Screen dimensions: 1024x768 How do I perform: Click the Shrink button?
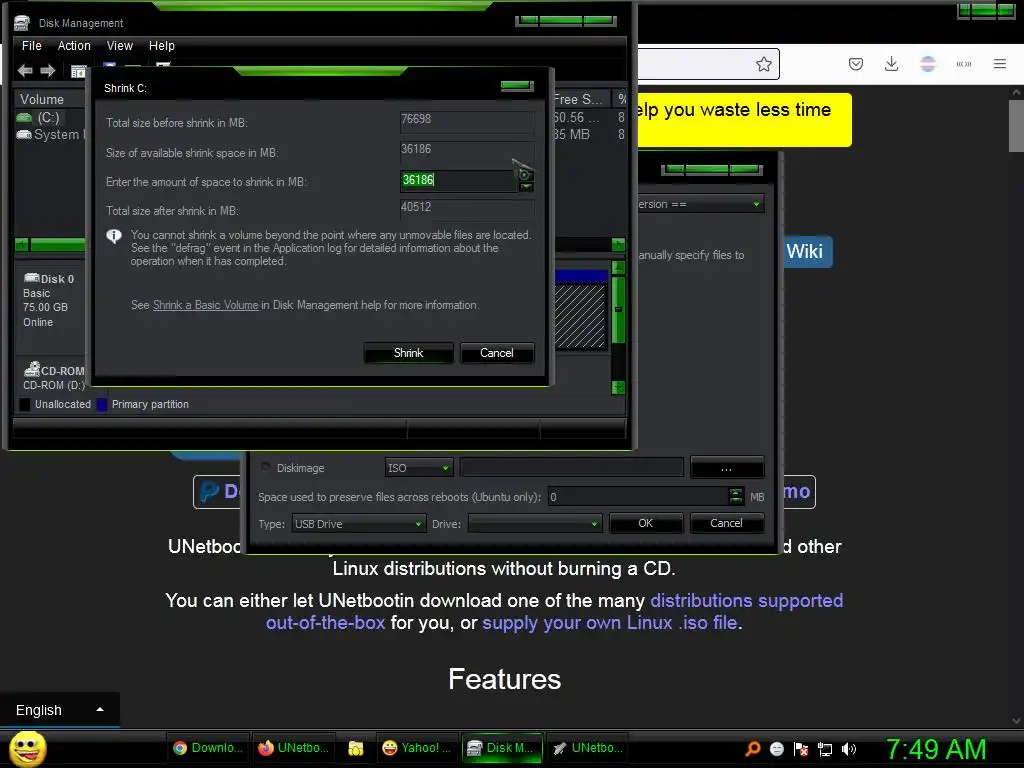[x=408, y=353]
